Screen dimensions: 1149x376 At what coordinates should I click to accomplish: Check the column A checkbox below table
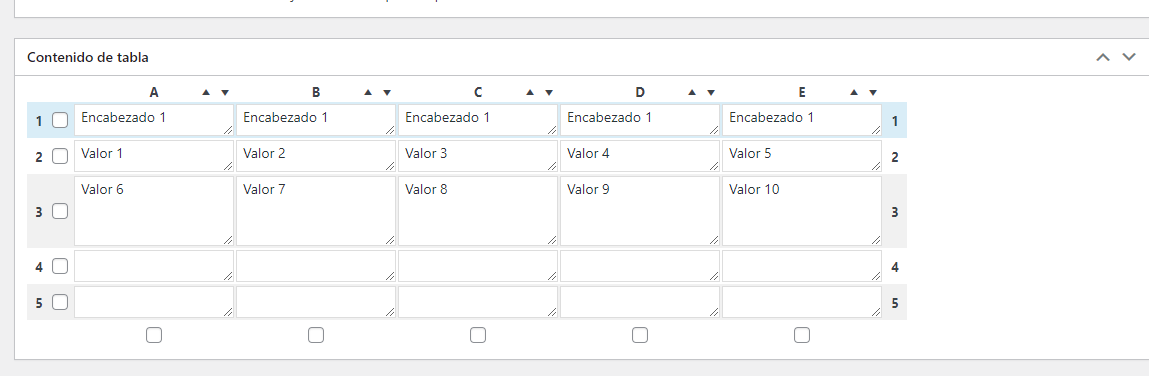click(154, 335)
